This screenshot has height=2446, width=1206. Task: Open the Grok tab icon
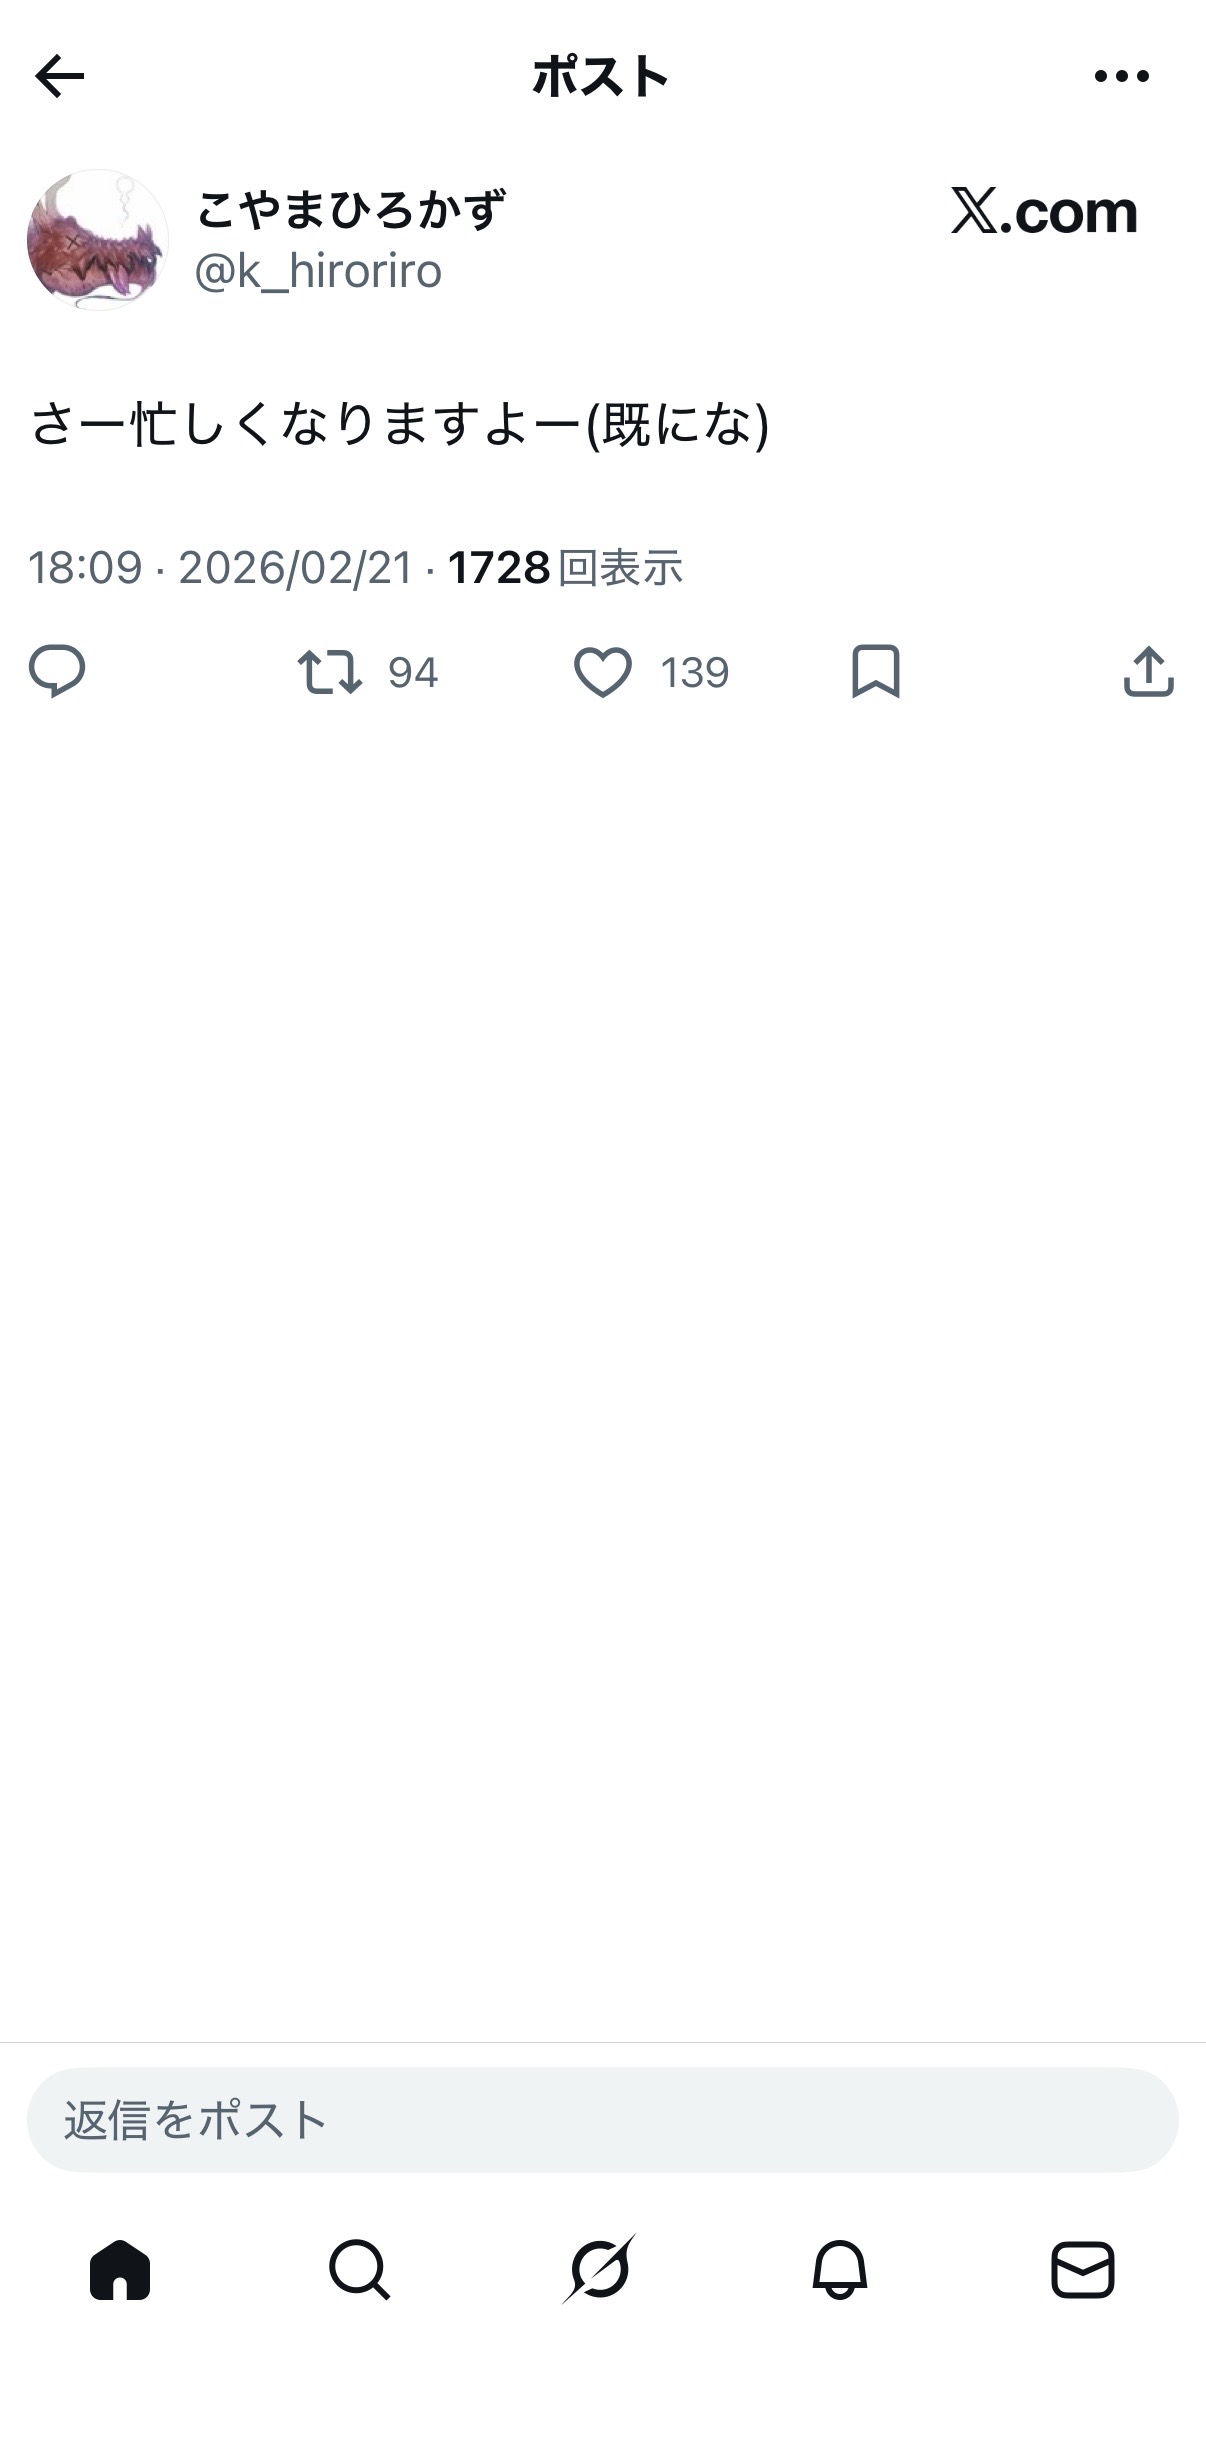[x=600, y=2270]
